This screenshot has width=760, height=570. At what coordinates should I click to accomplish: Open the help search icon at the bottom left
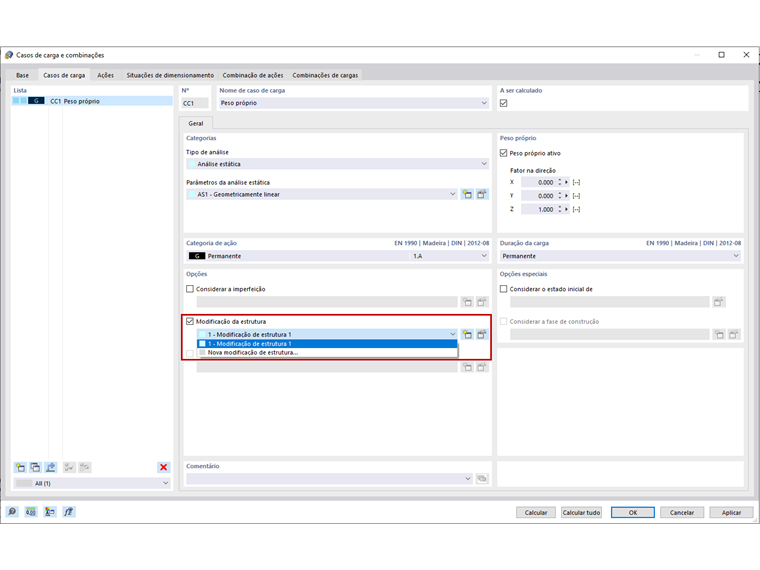click(x=12, y=512)
